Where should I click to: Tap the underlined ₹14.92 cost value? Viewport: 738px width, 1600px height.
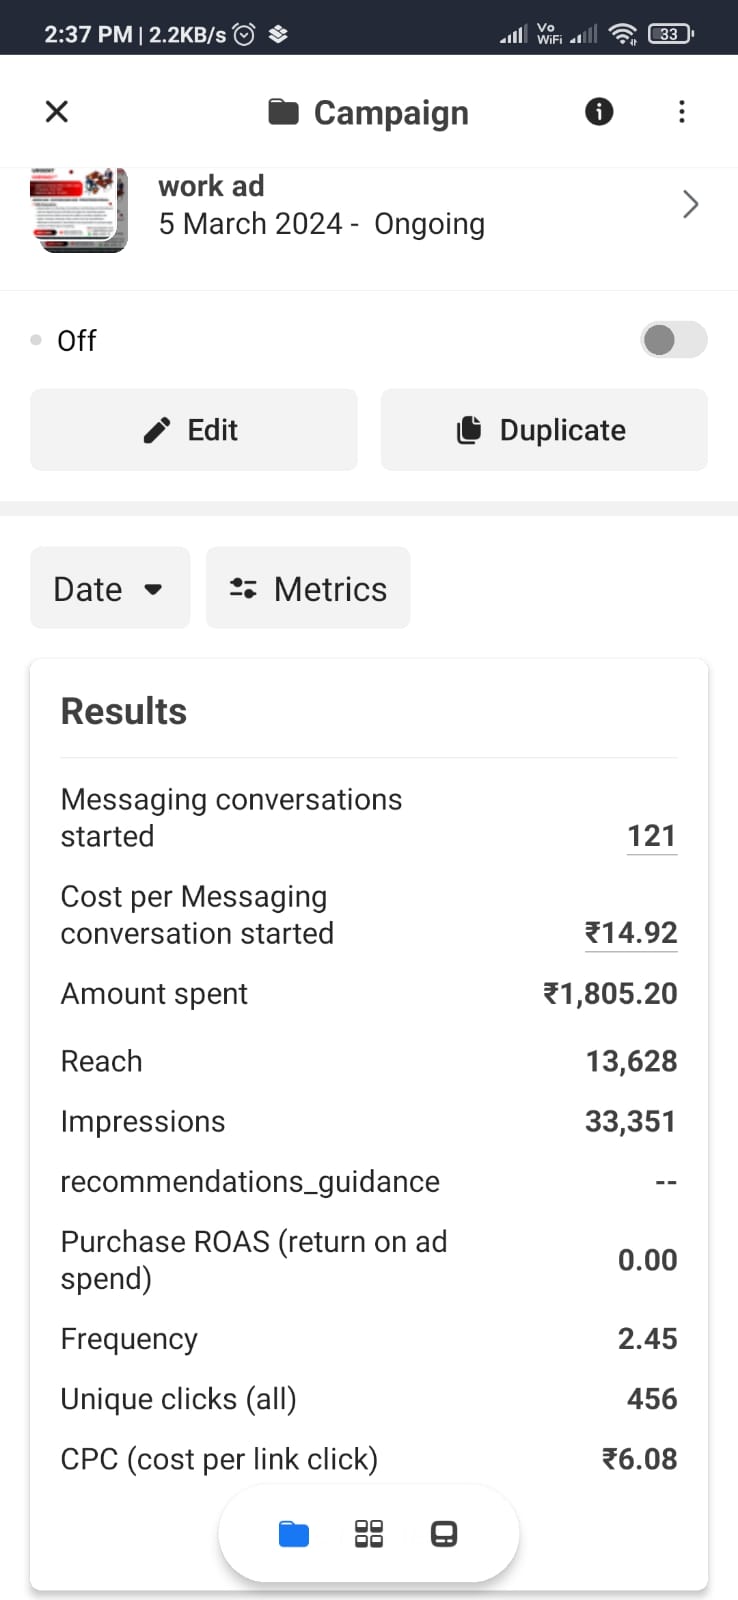[631, 933]
